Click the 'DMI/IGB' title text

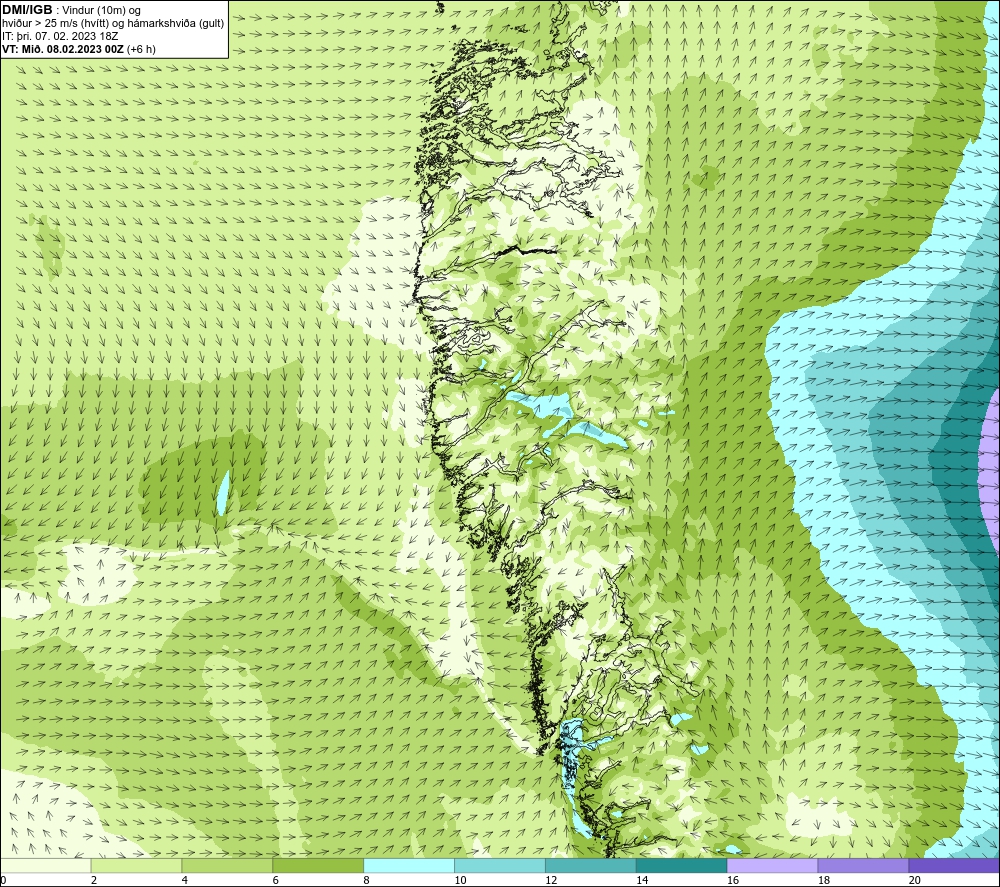coord(27,10)
